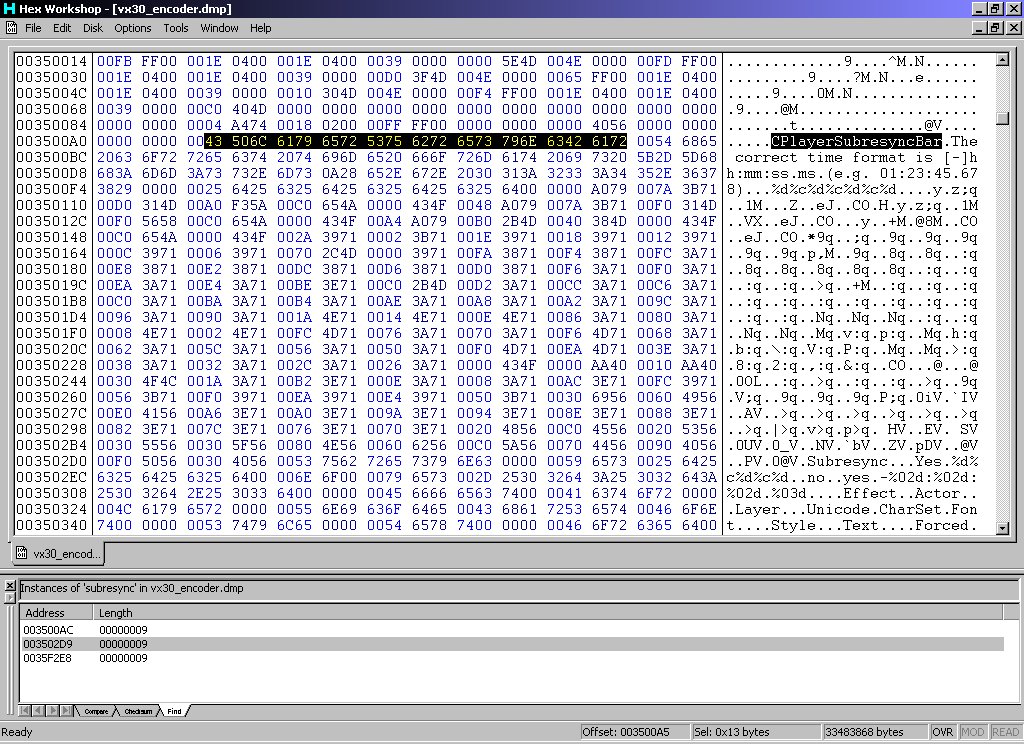This screenshot has height=744, width=1024.
Task: Click the expand arrow under results close button
Action: pyautogui.click(x=10, y=598)
